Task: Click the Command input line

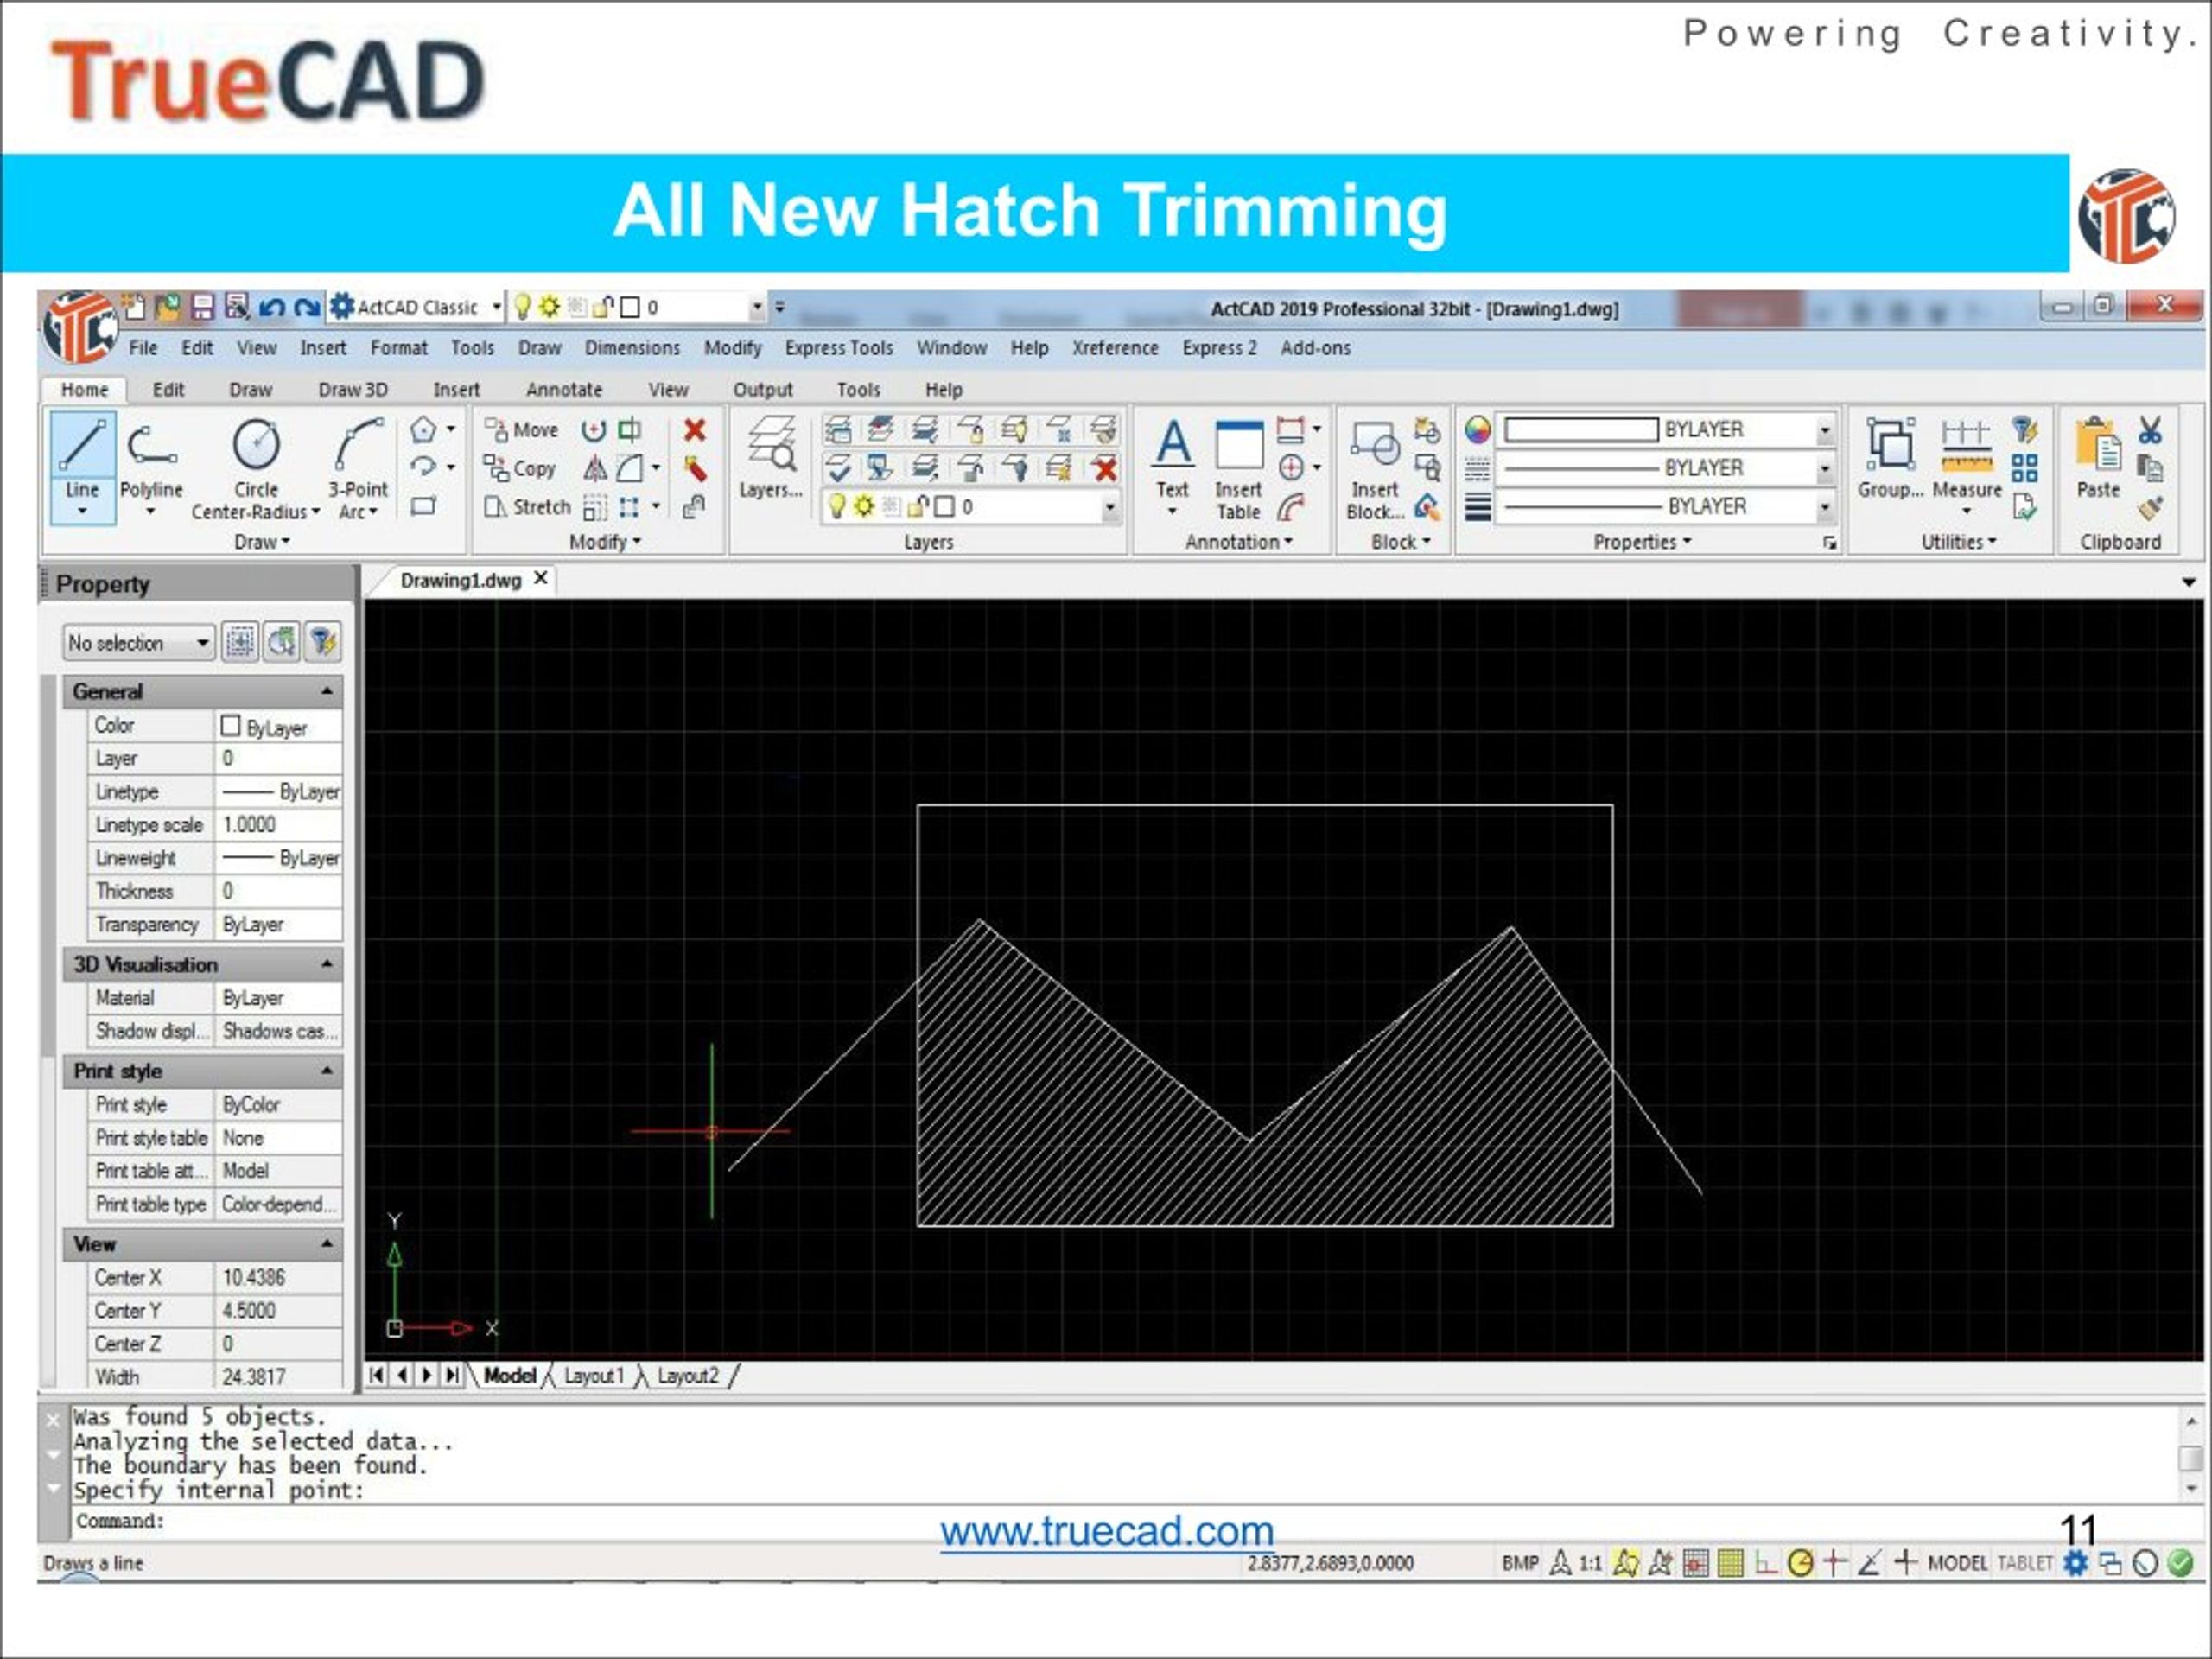Action: click(x=1120, y=1522)
